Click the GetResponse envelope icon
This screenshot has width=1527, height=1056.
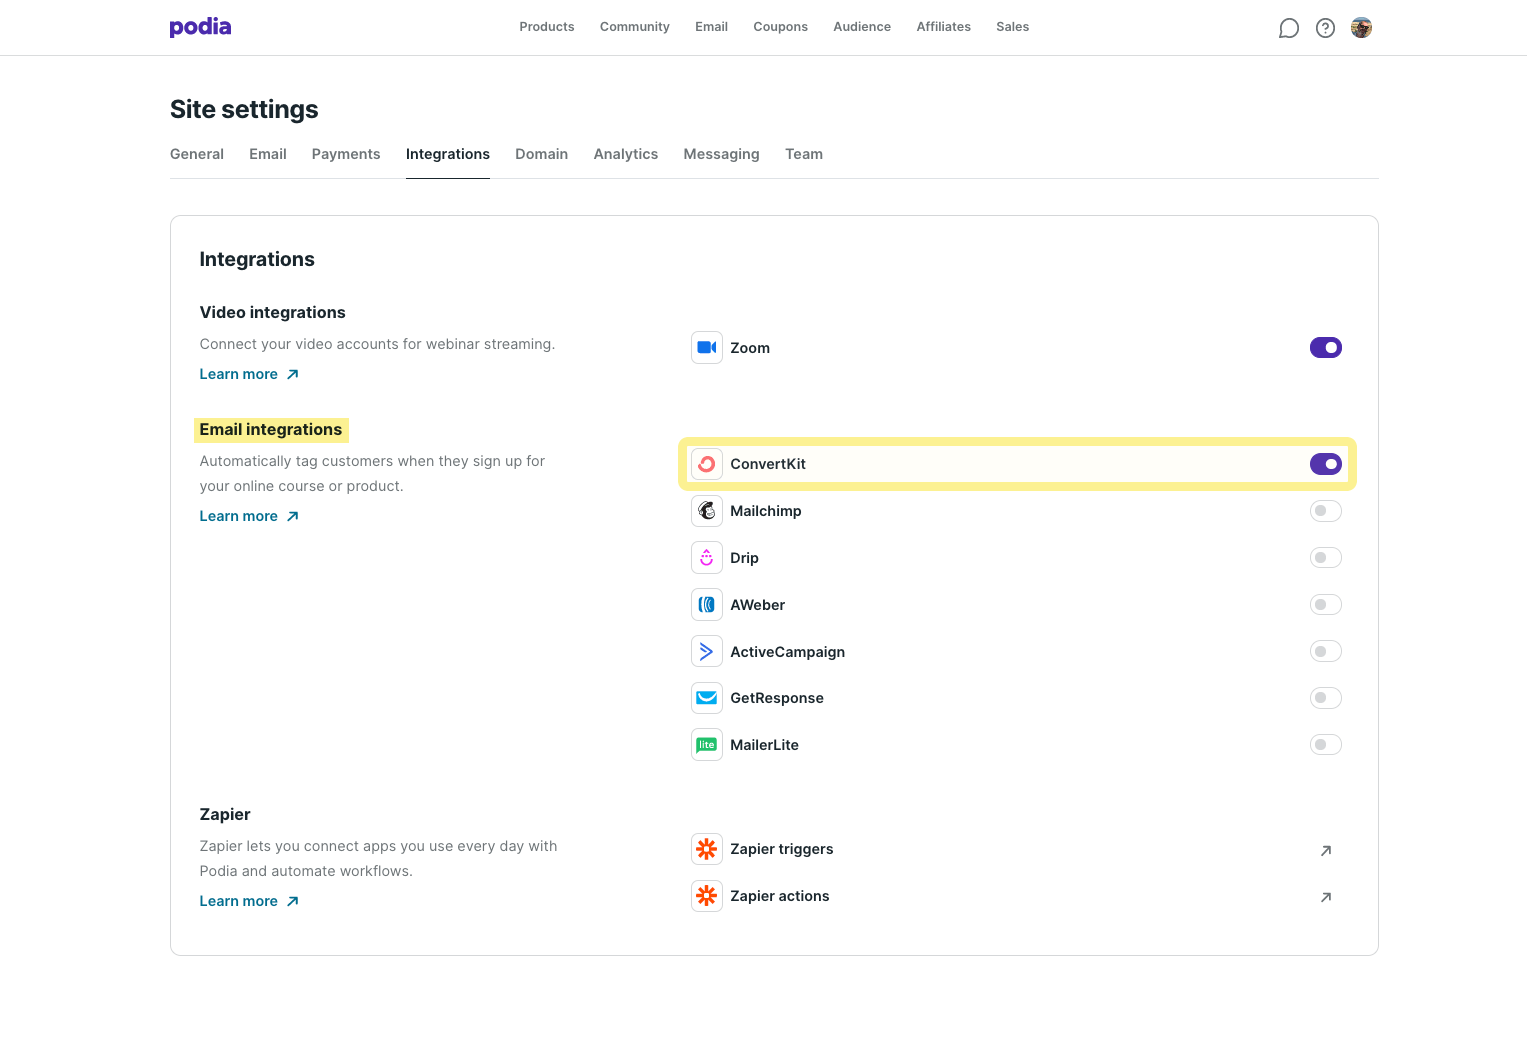coord(707,697)
